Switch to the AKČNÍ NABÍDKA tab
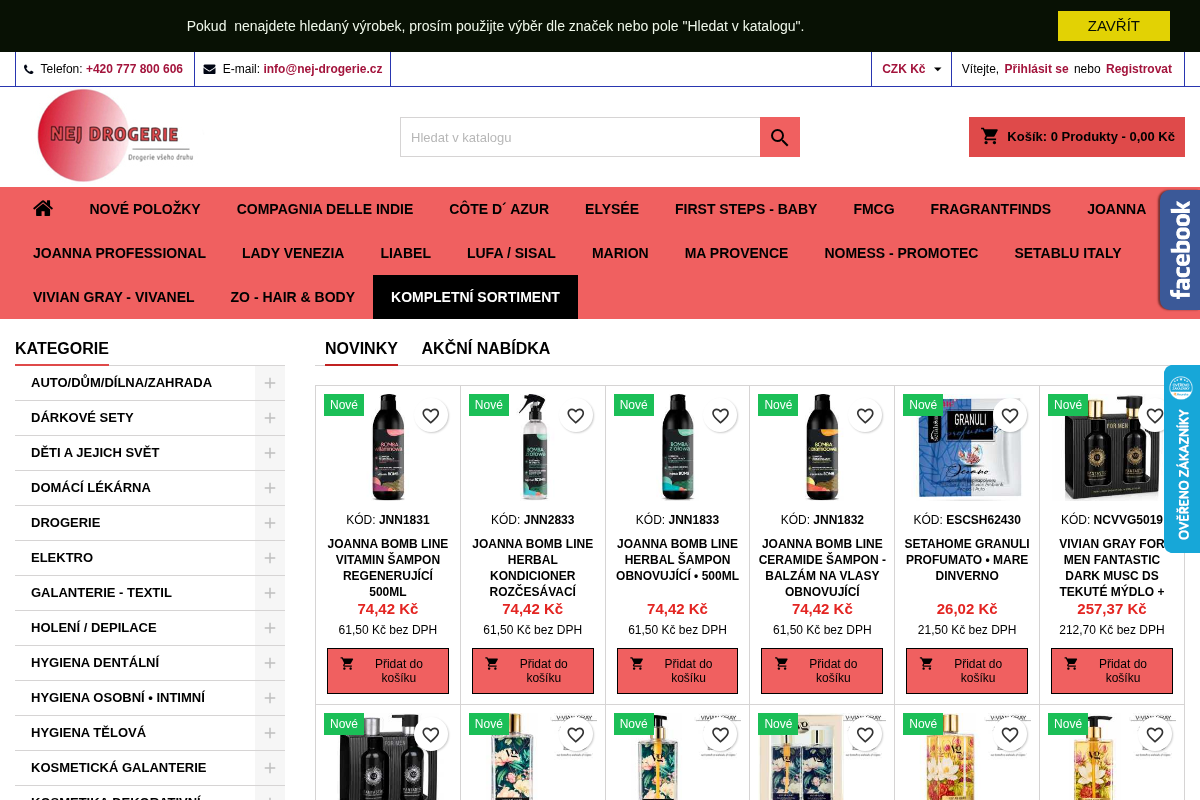Screen dimensions: 1200x800 [486, 349]
